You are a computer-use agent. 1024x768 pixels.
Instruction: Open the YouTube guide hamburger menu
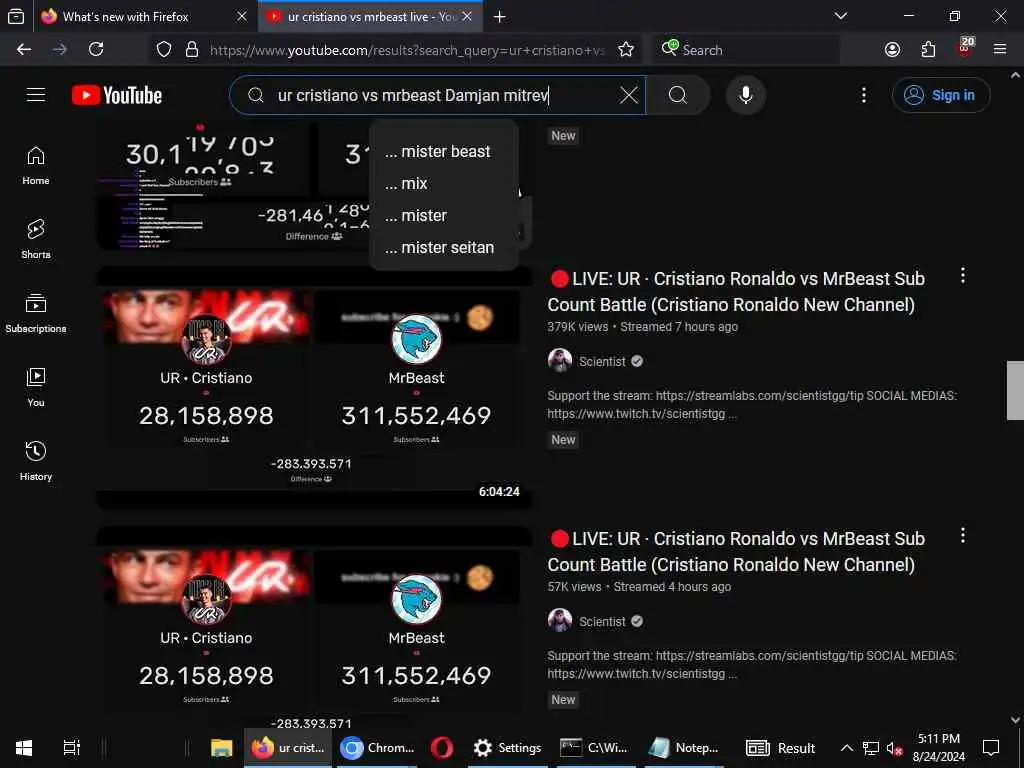point(36,95)
